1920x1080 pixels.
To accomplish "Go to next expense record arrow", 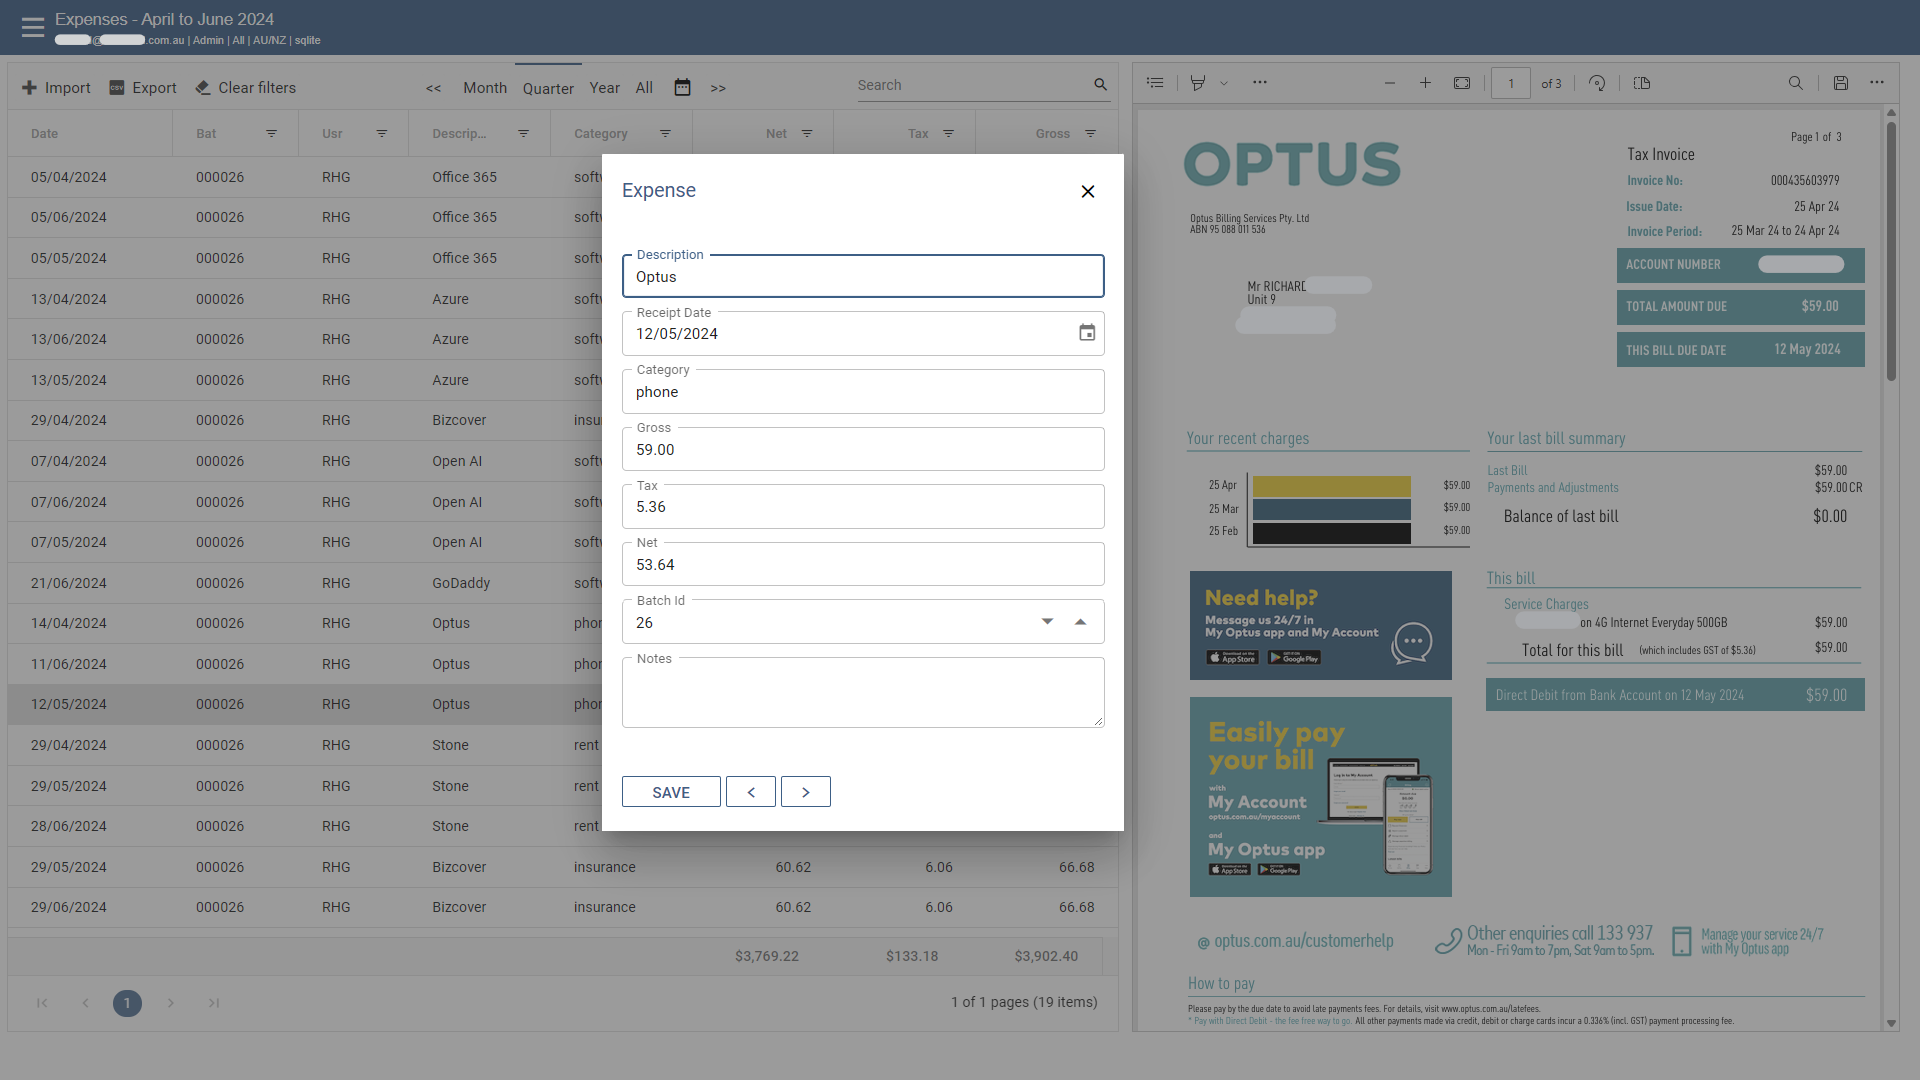I will (x=805, y=792).
